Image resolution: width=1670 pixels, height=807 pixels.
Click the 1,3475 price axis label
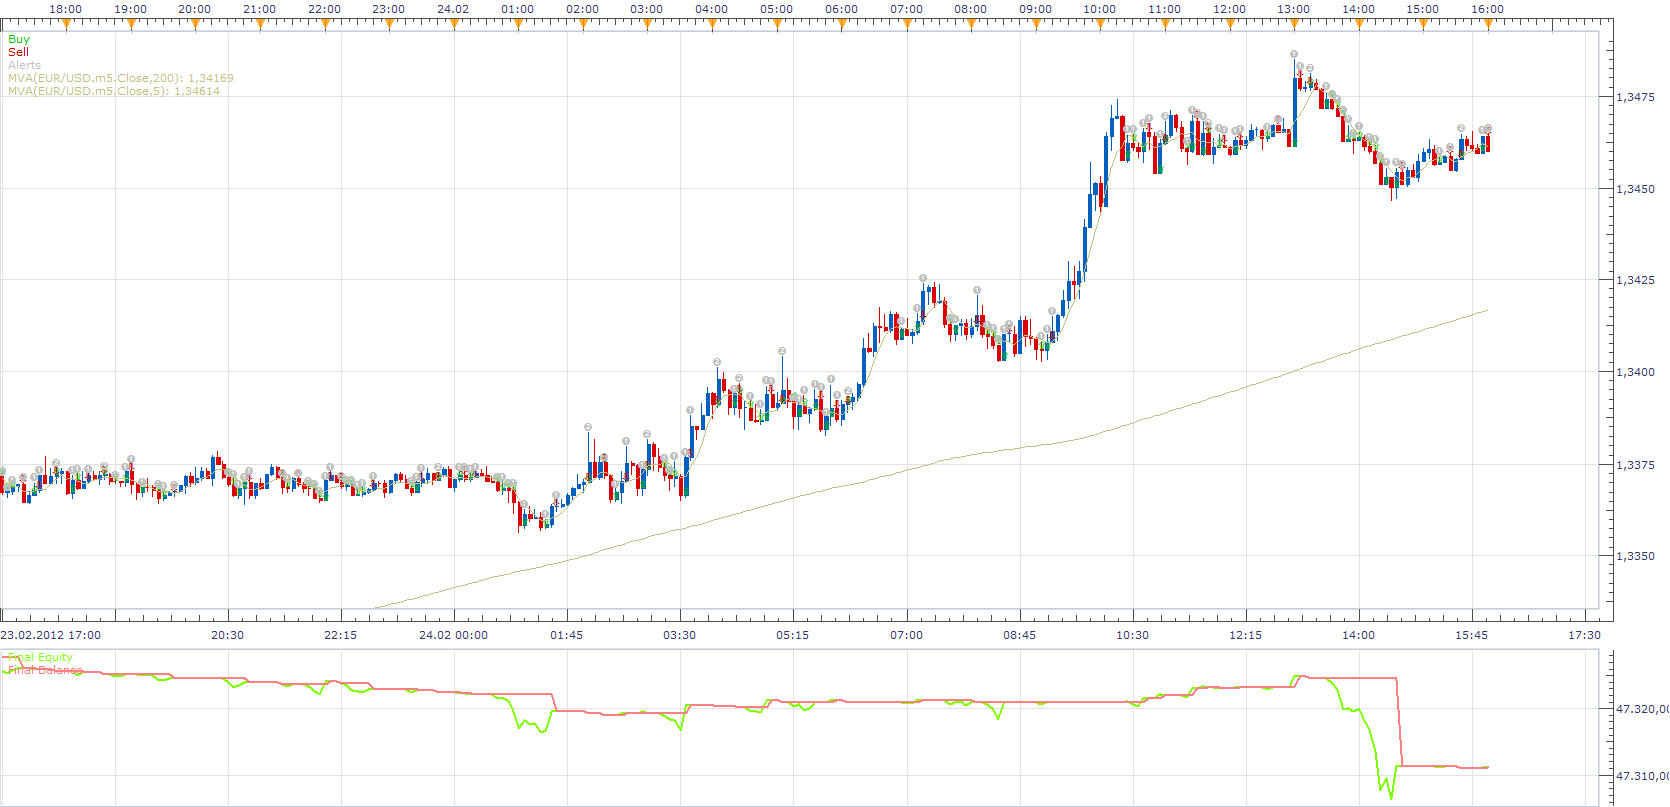pos(1636,97)
